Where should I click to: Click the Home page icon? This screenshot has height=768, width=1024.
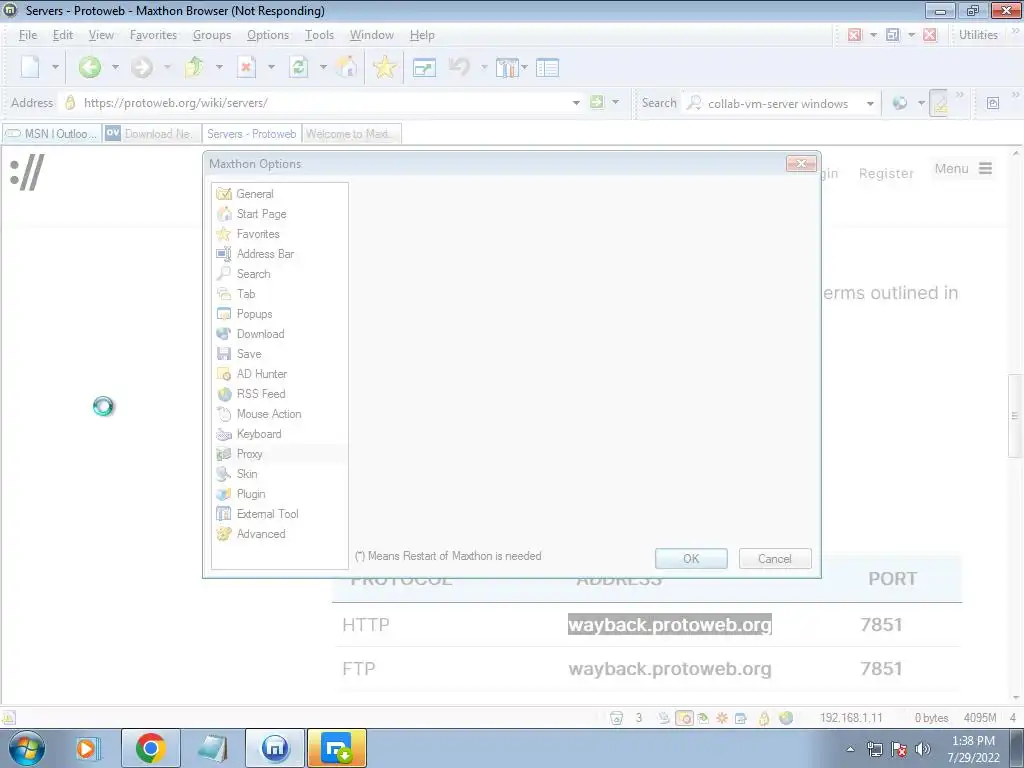pos(347,67)
